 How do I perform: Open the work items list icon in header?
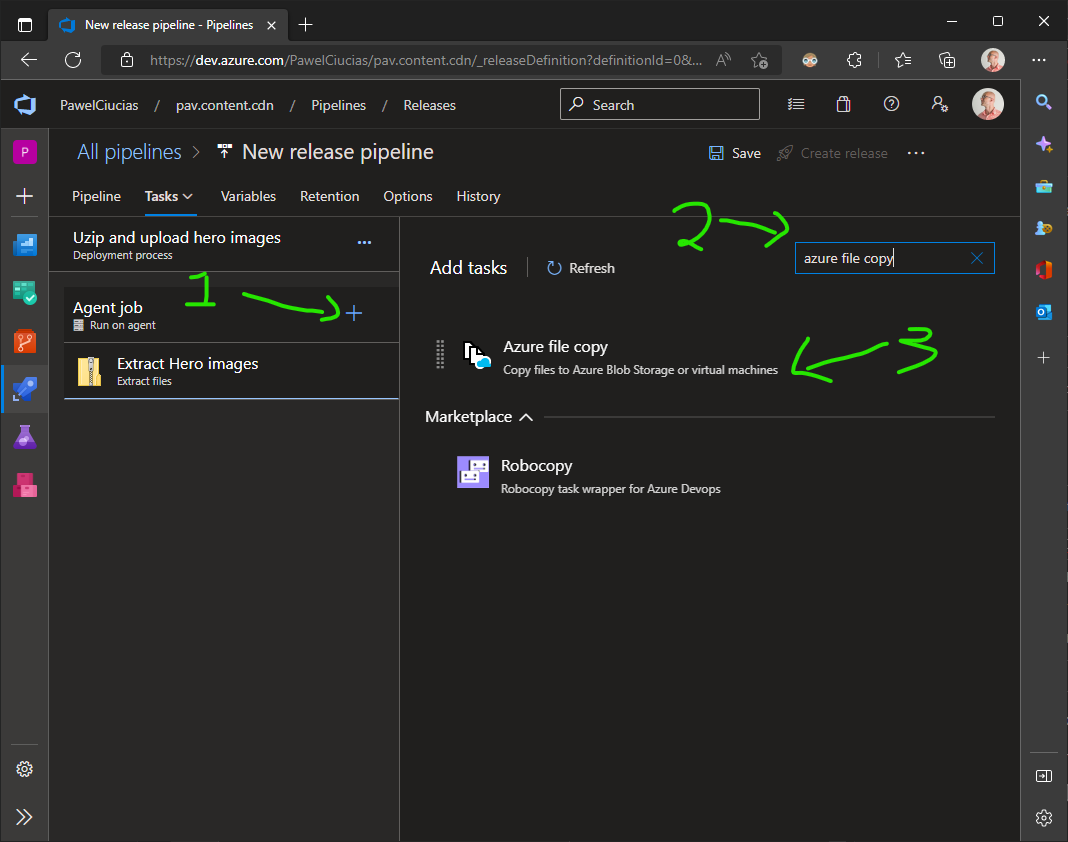click(796, 104)
